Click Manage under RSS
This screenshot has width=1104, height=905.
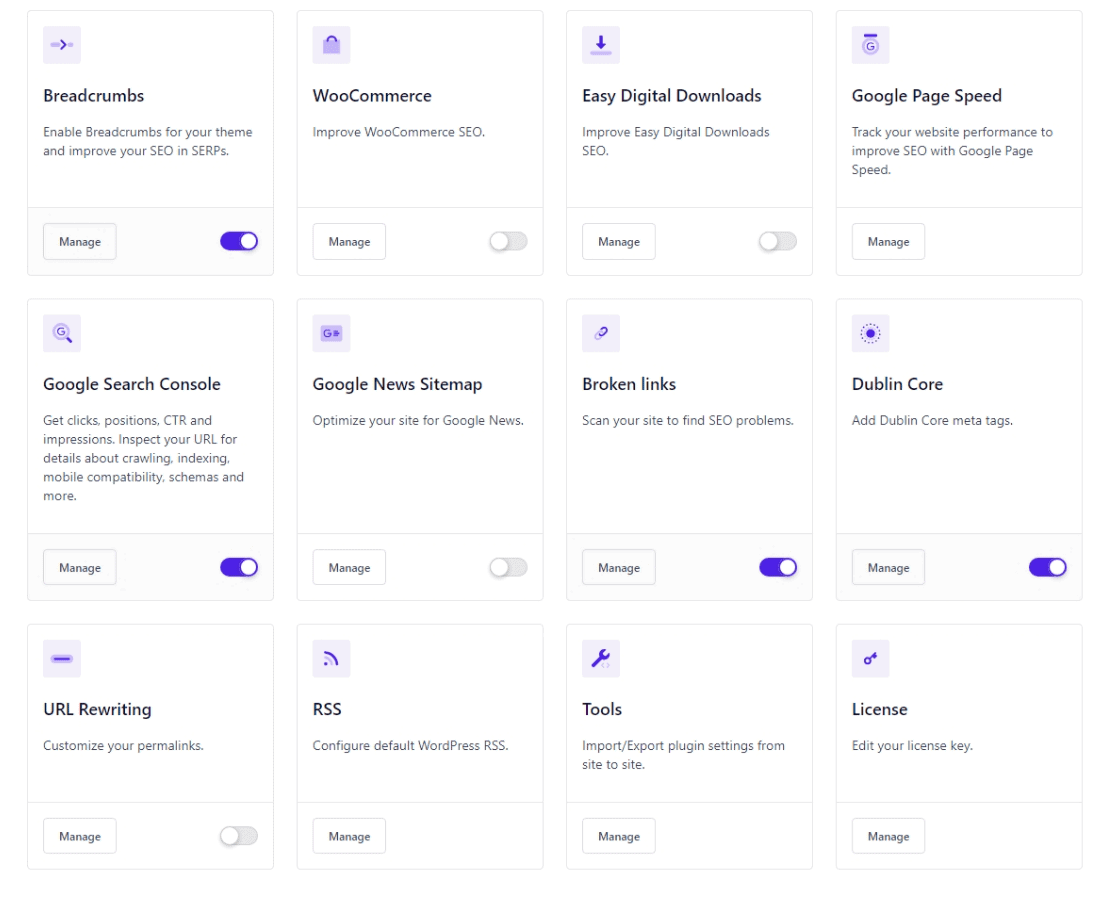tap(349, 837)
